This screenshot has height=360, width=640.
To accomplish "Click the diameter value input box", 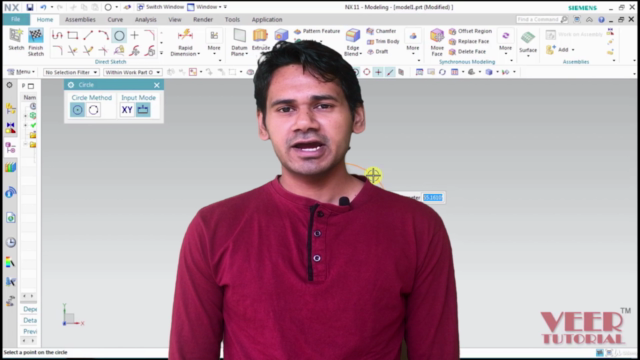I will coord(433,198).
